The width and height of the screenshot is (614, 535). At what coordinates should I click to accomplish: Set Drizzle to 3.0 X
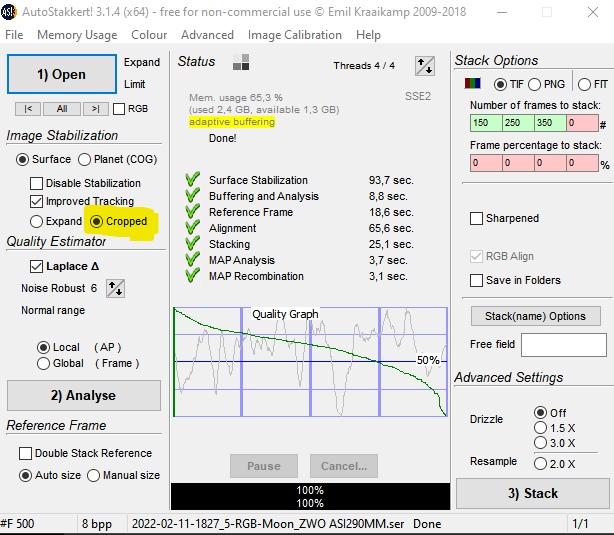coord(540,443)
